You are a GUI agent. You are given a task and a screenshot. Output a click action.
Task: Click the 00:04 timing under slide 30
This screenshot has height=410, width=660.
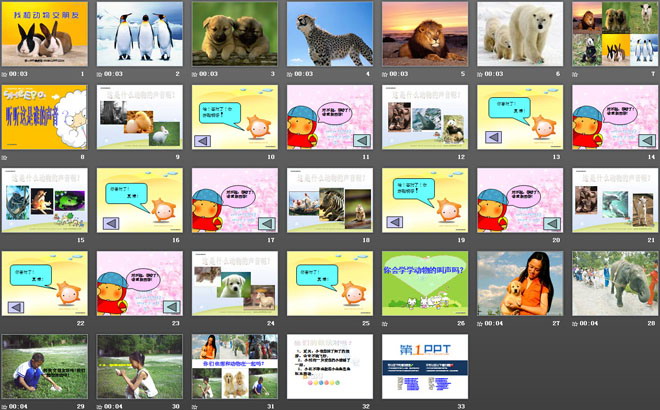coord(113,407)
